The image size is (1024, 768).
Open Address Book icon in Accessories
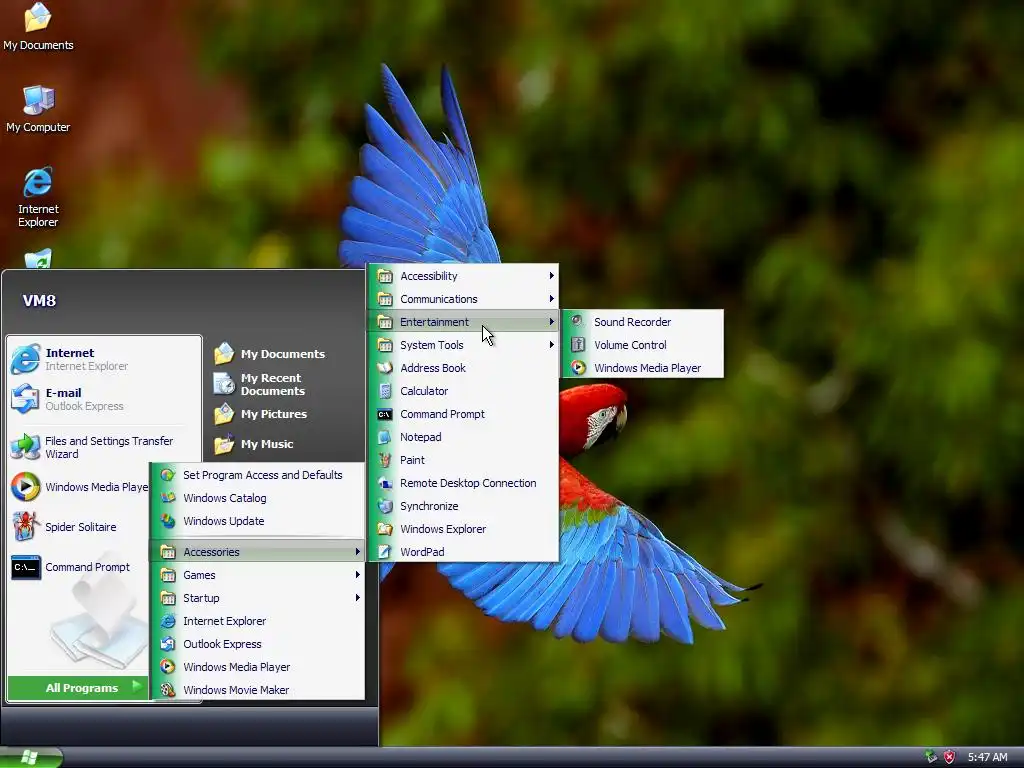click(x=385, y=368)
